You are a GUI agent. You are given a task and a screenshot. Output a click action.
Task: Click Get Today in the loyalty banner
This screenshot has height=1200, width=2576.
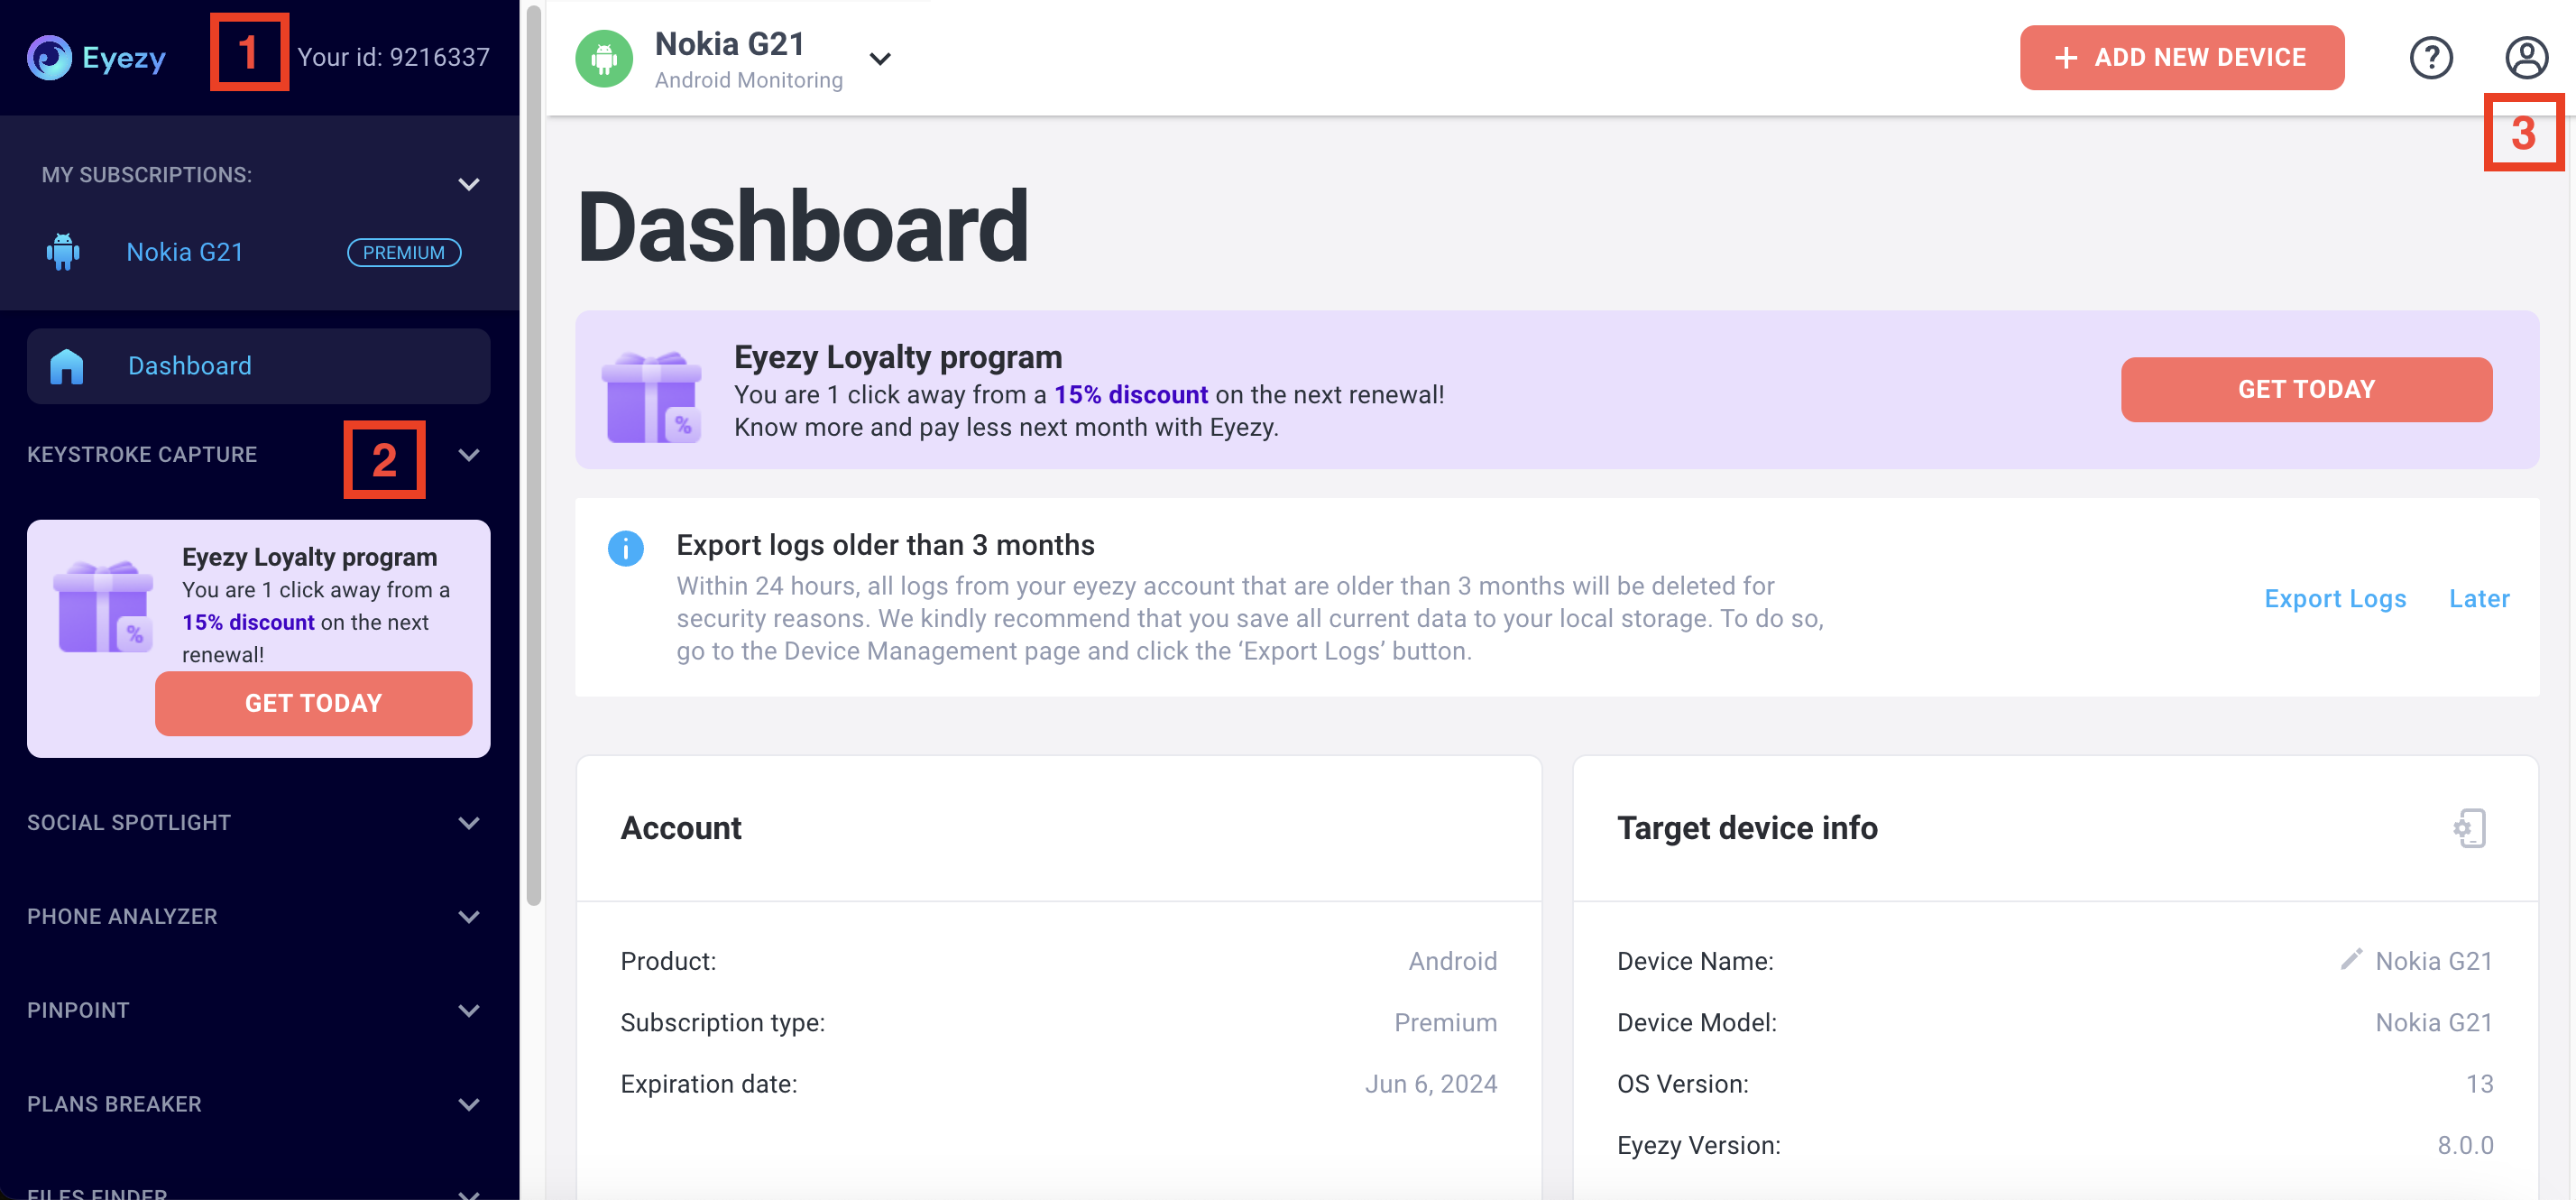pos(2306,389)
